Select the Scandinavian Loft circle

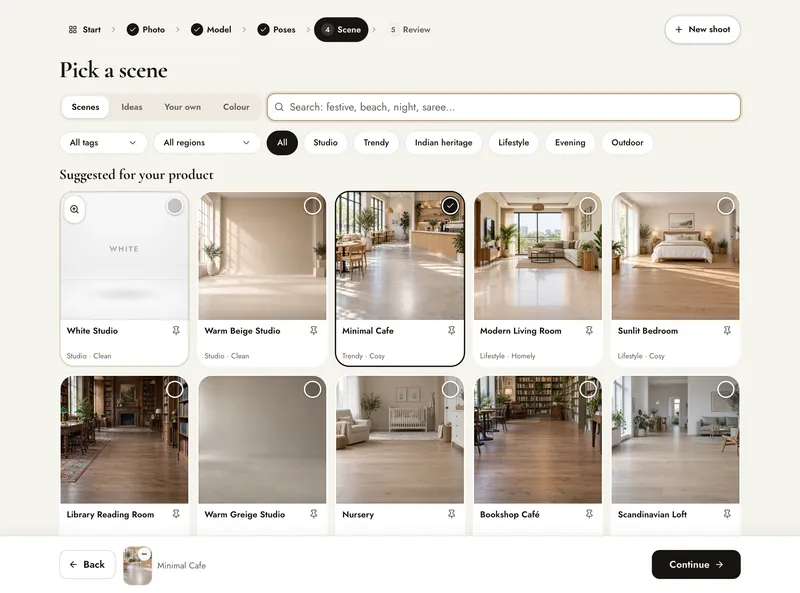pos(726,389)
